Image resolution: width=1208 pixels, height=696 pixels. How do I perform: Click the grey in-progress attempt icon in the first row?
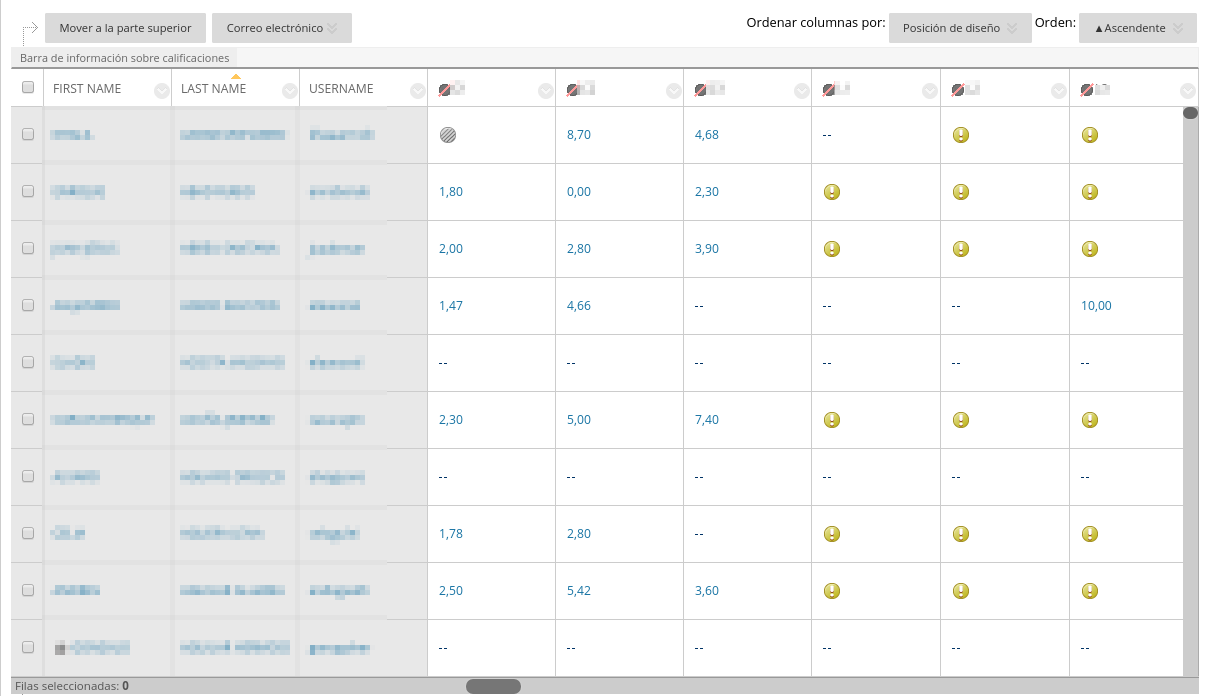[x=448, y=135]
